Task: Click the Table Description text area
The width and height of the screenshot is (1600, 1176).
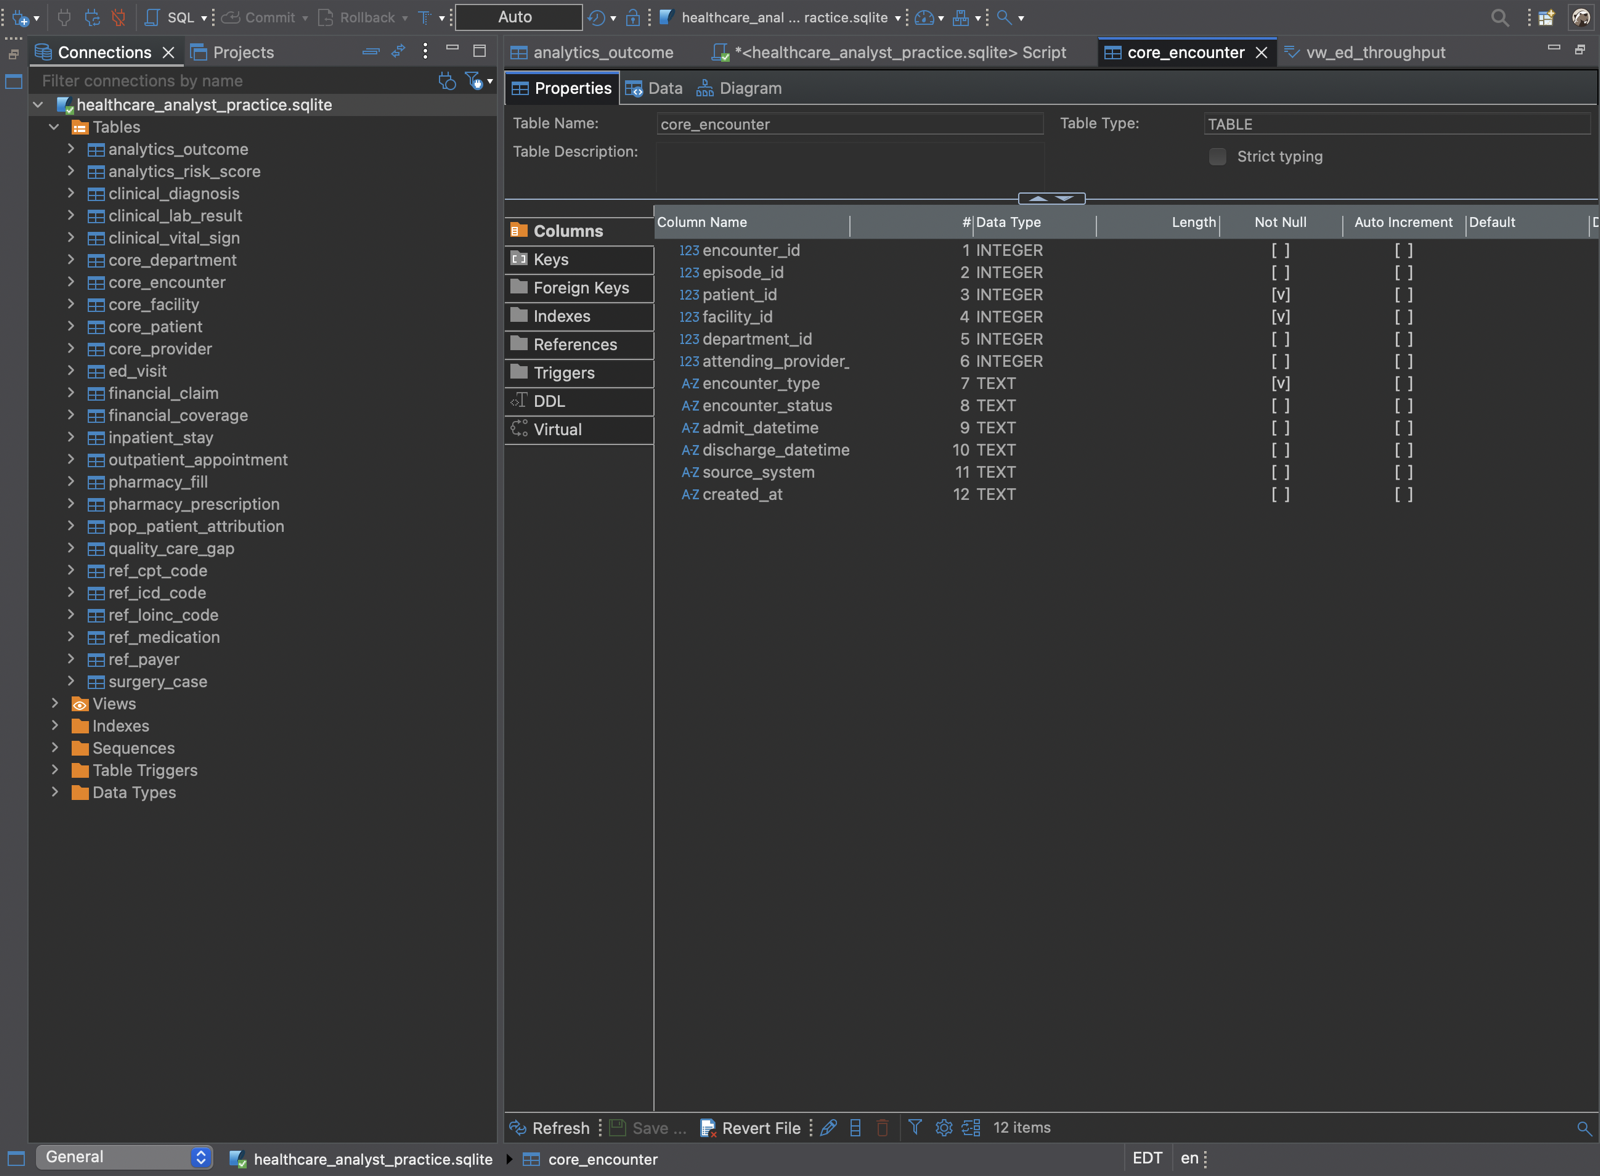Action: click(x=849, y=167)
